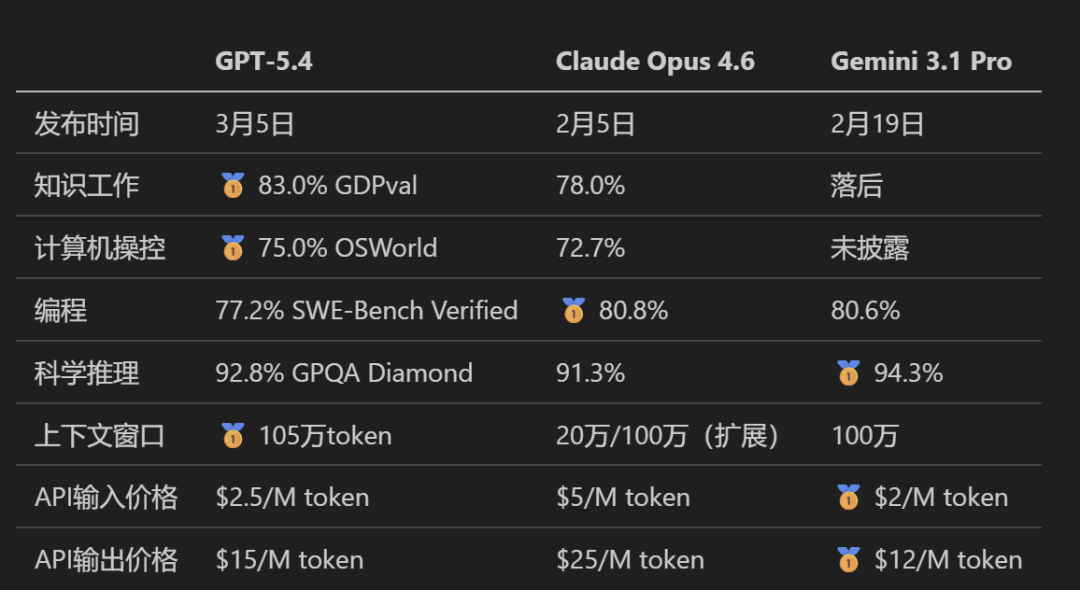Viewport: 1080px width, 590px height.
Task: Click the 科学推理 row label
Action: (87, 373)
